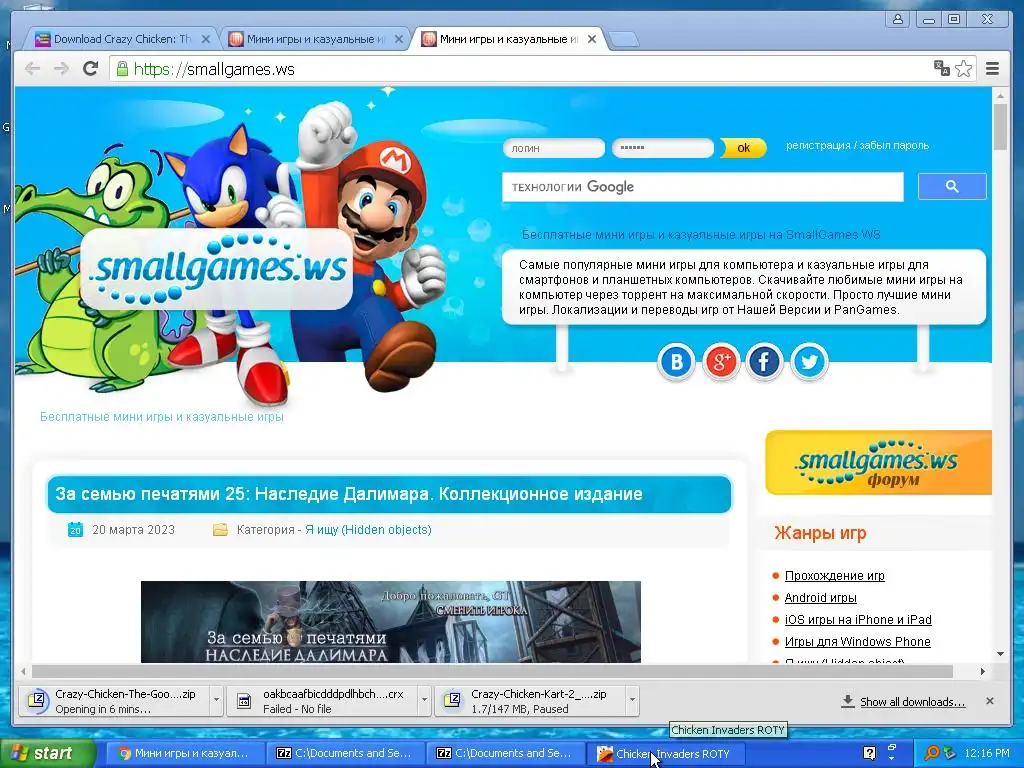
Task: Open the Прохождение игр genre link
Action: point(834,575)
